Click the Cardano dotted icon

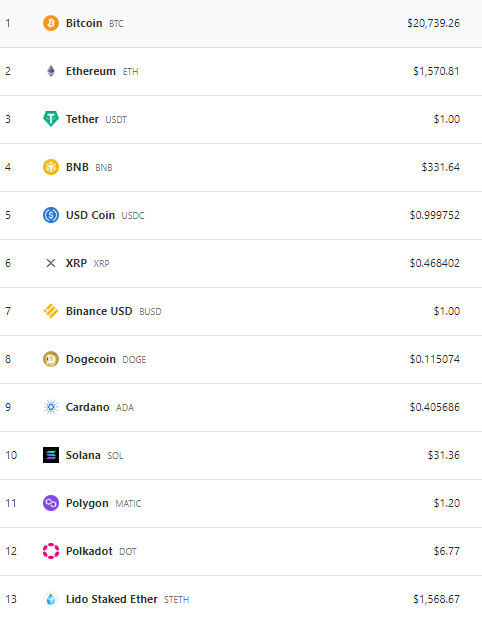(51, 407)
